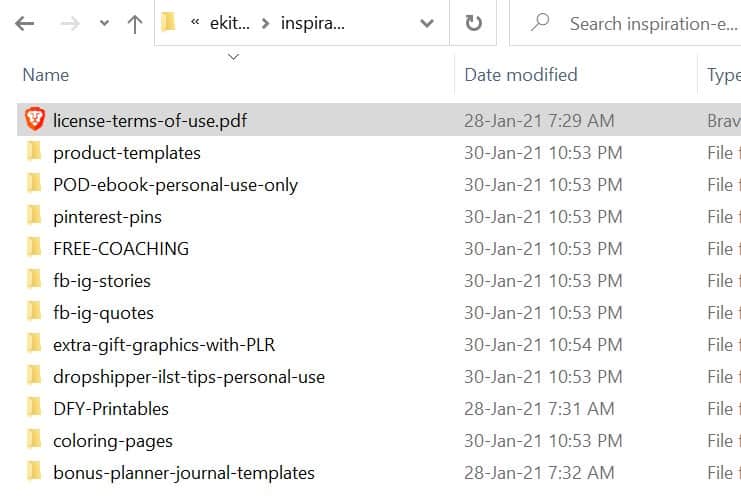
Task: Click the fb-ig-quotes folder icon
Action: pos(34,311)
